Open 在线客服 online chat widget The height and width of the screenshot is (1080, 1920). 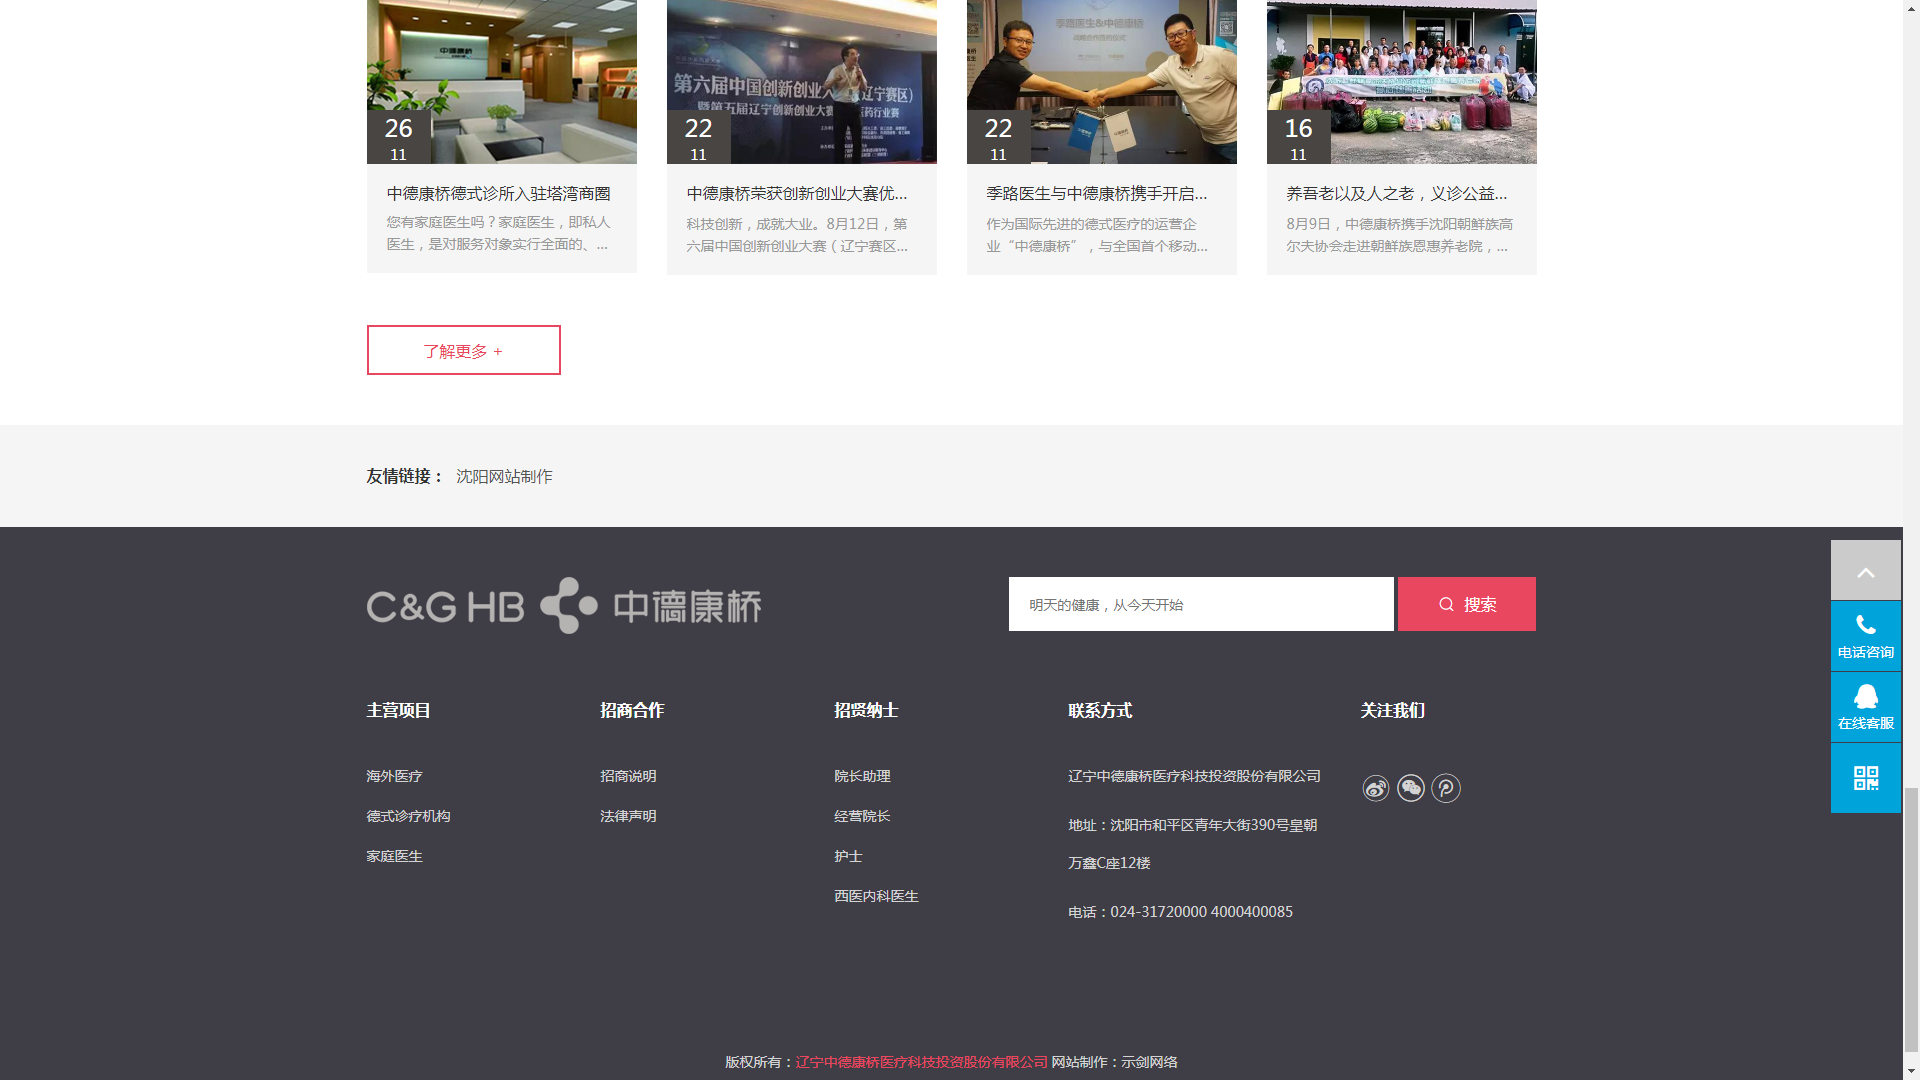point(1866,707)
